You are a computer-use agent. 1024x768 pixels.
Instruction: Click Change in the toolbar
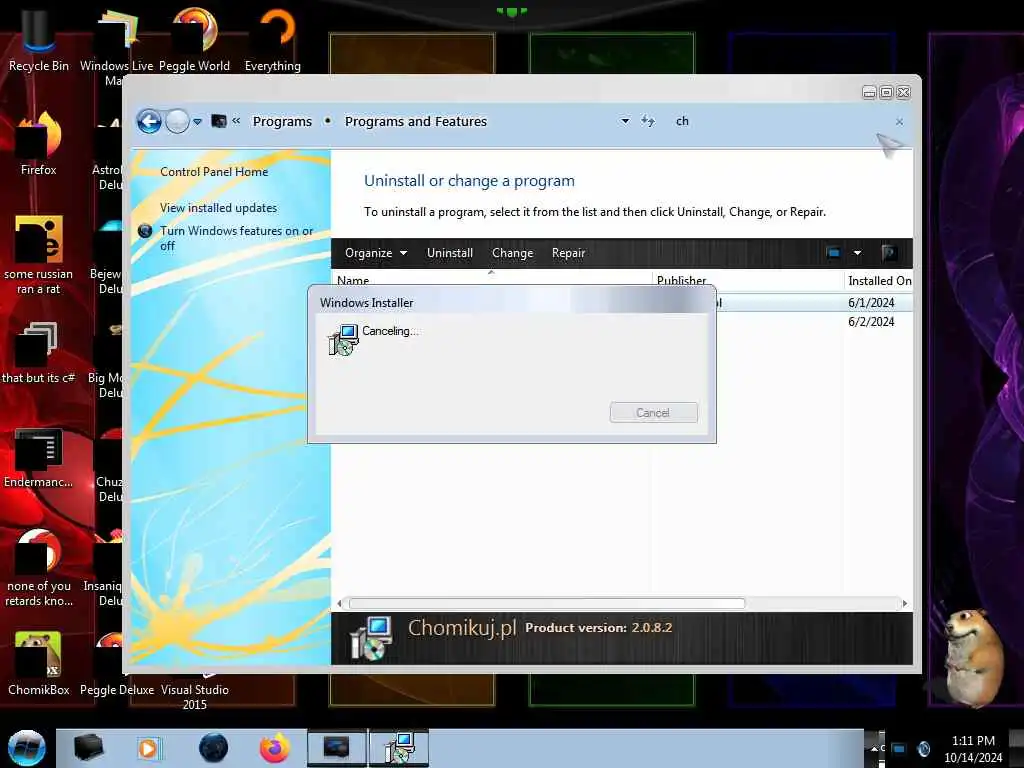pyautogui.click(x=513, y=253)
